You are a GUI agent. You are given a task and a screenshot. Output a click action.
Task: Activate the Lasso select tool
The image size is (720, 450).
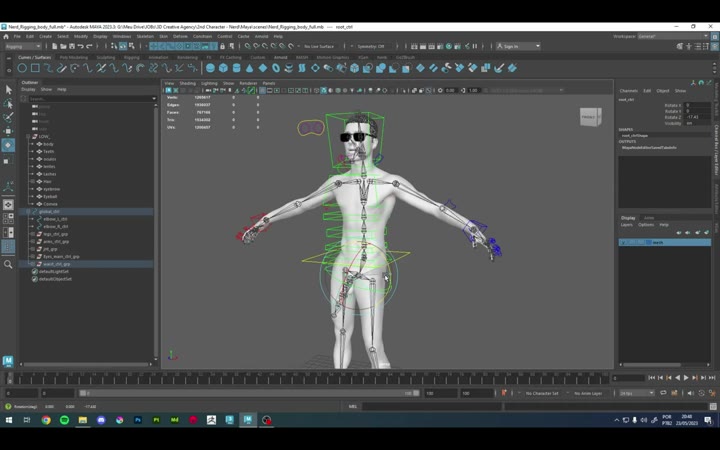pos(8,104)
